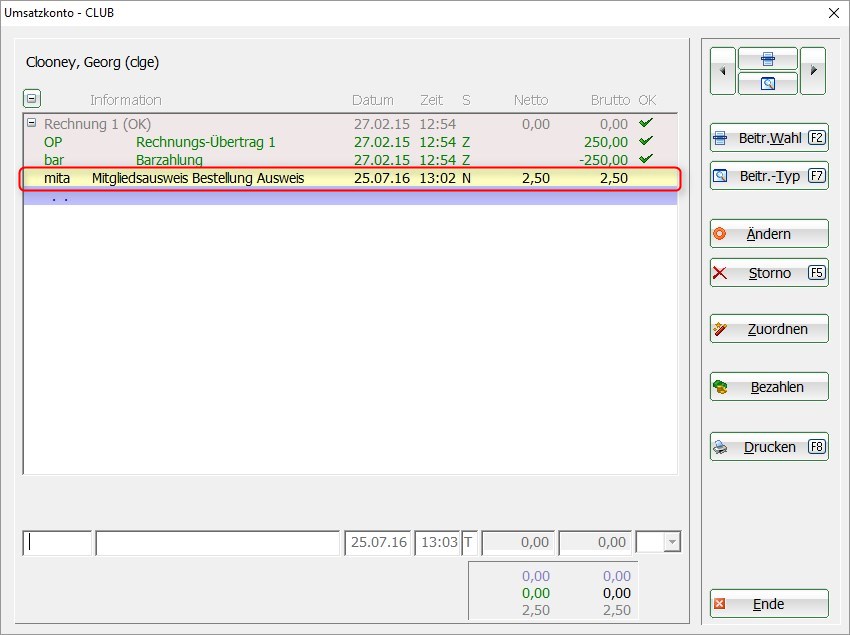This screenshot has width=850, height=635.
Task: Select the Rechnung 1 (OK) row
Action: (350, 124)
